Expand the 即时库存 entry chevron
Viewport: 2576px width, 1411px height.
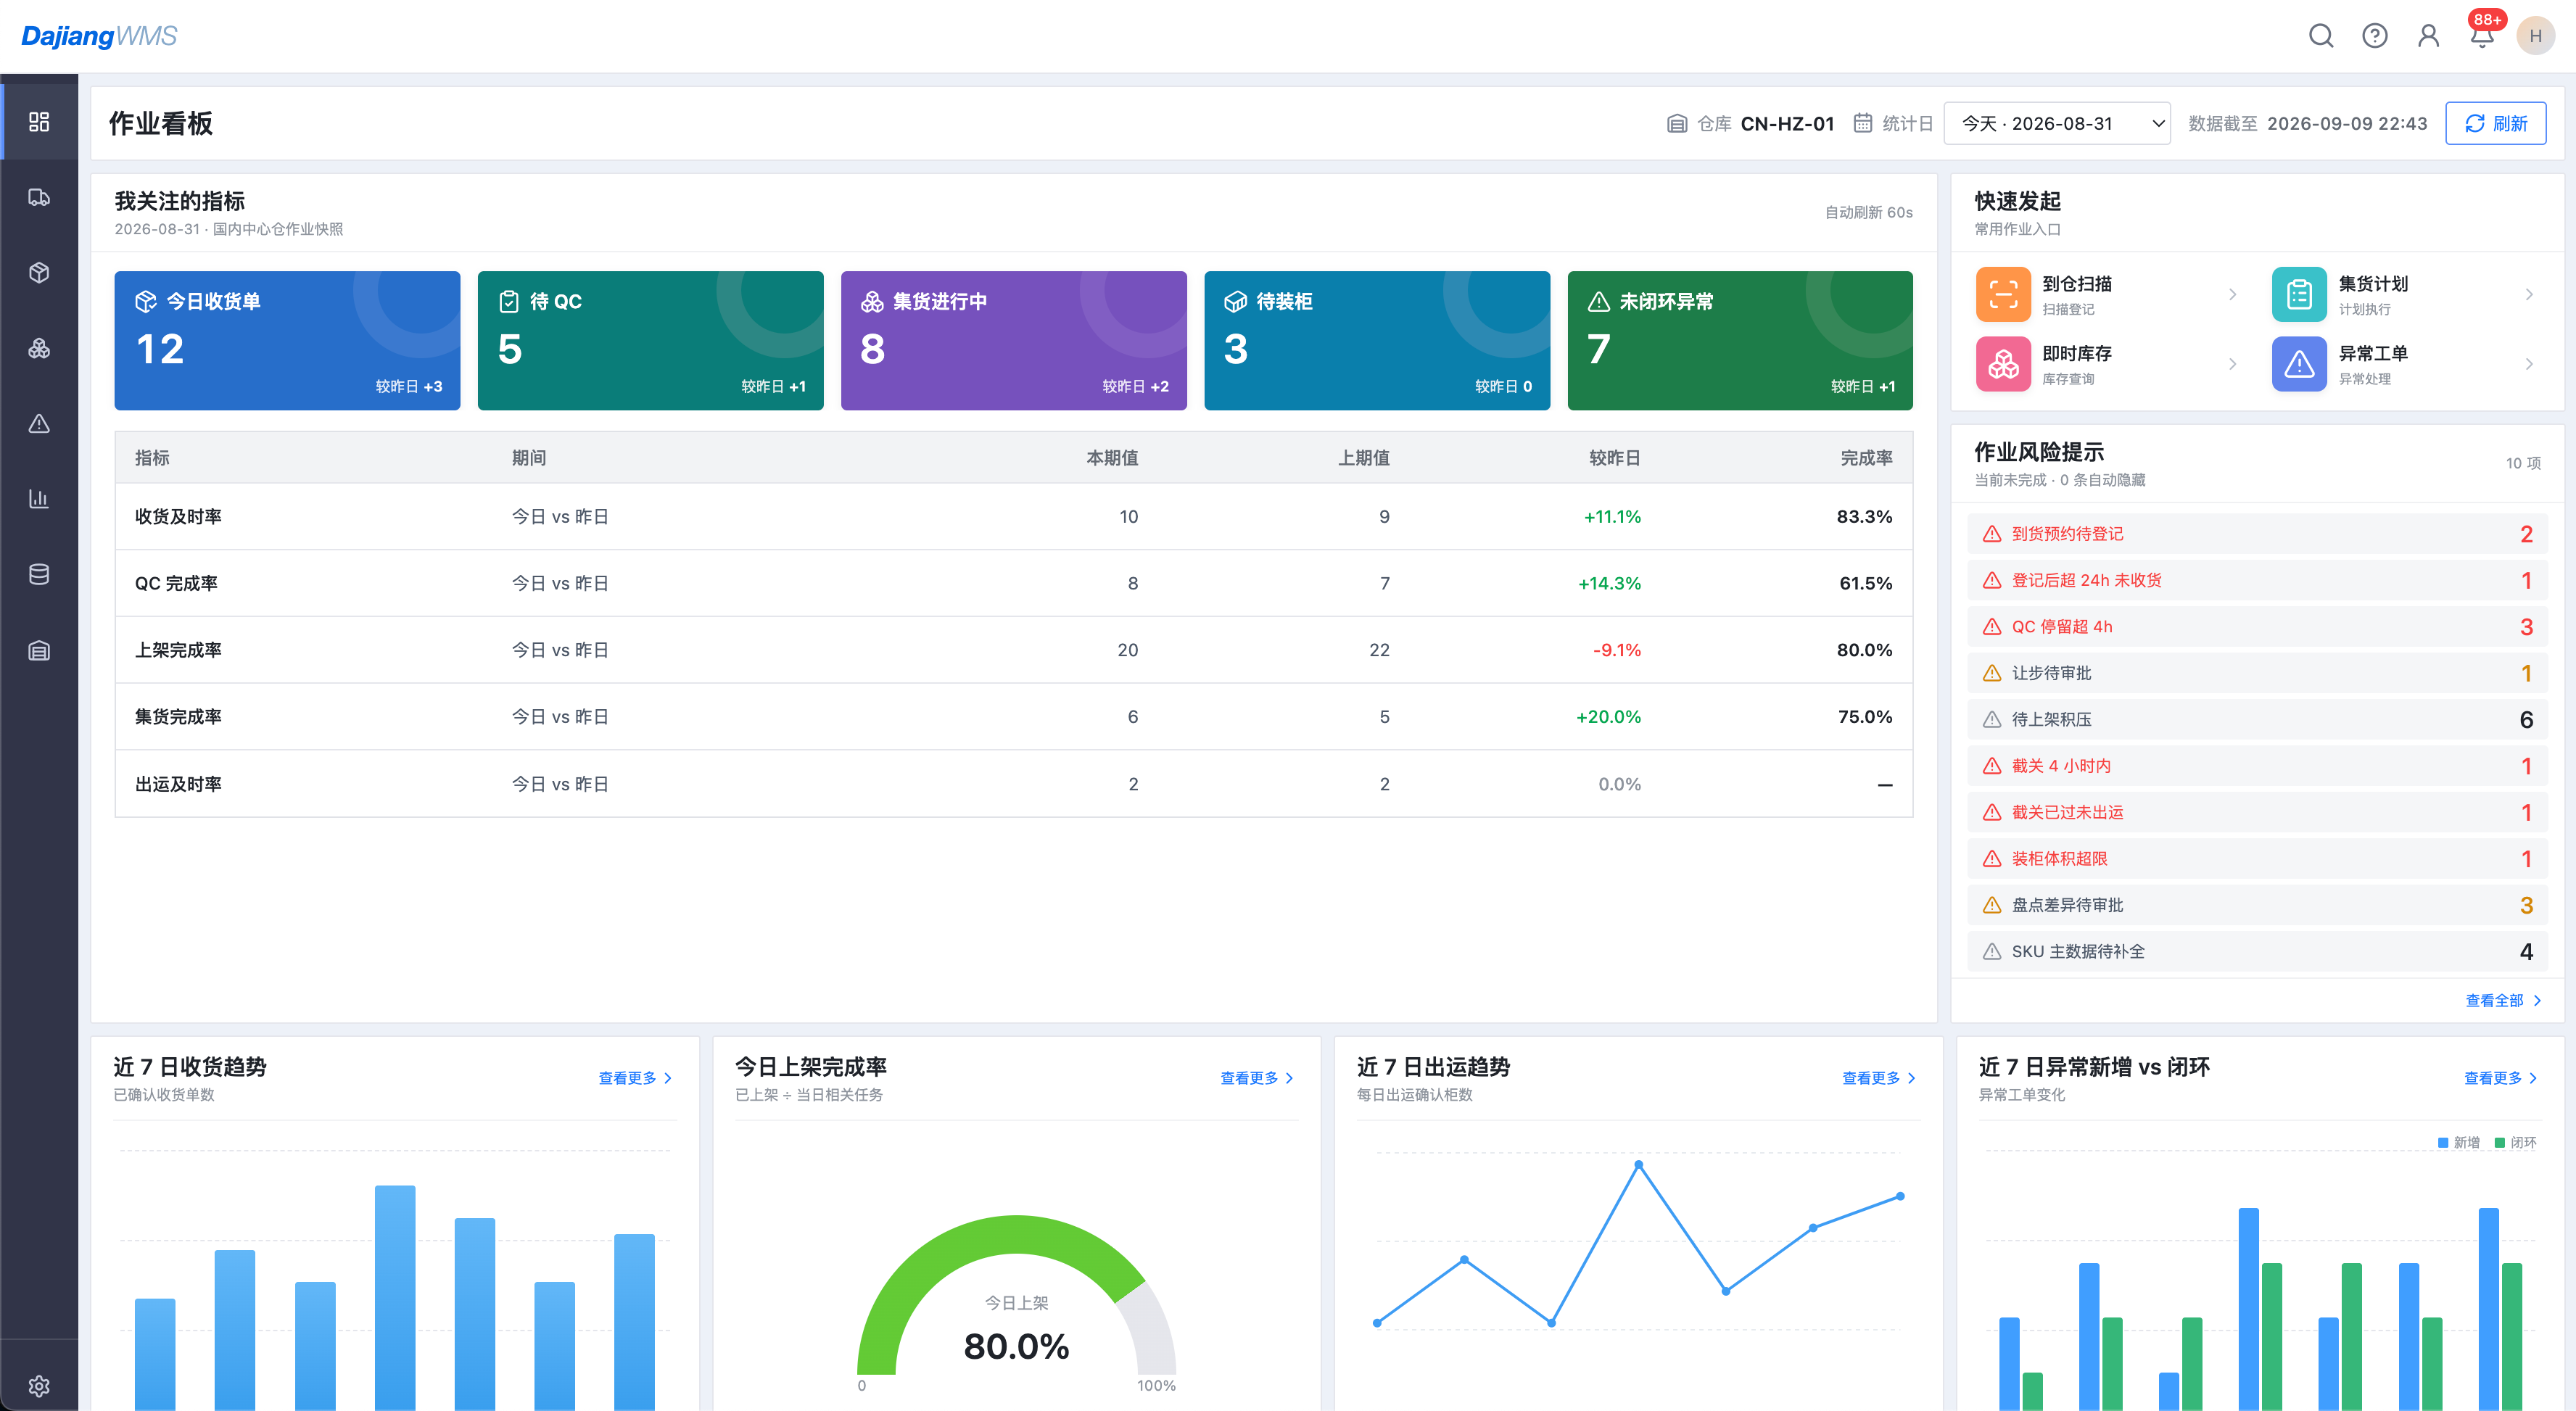(2232, 364)
